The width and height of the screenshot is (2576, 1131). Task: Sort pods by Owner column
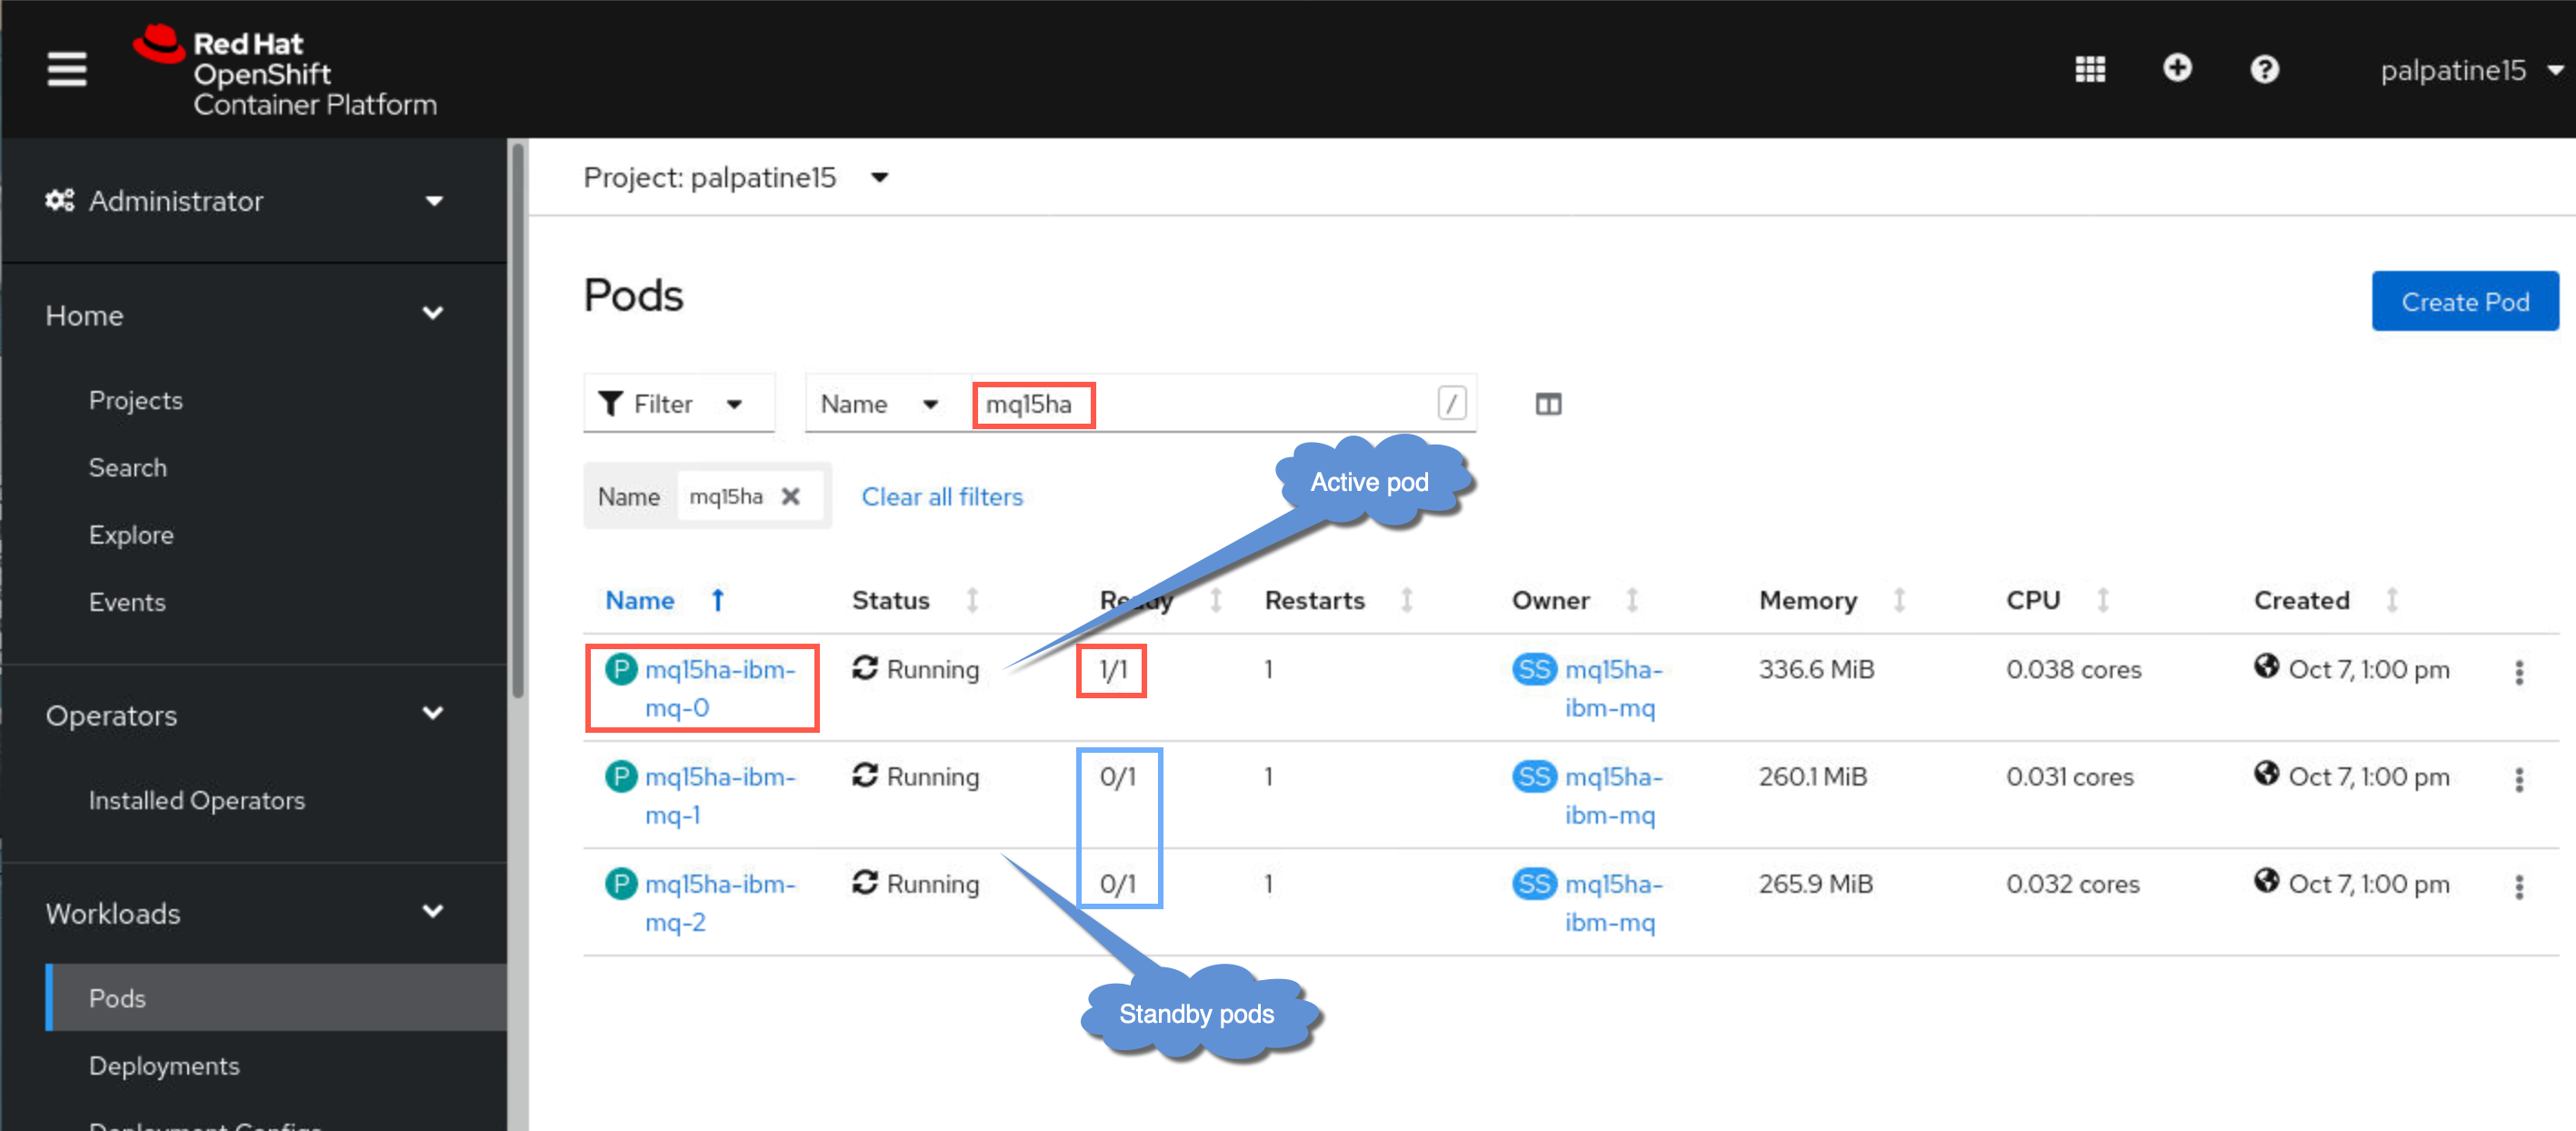point(1631,600)
